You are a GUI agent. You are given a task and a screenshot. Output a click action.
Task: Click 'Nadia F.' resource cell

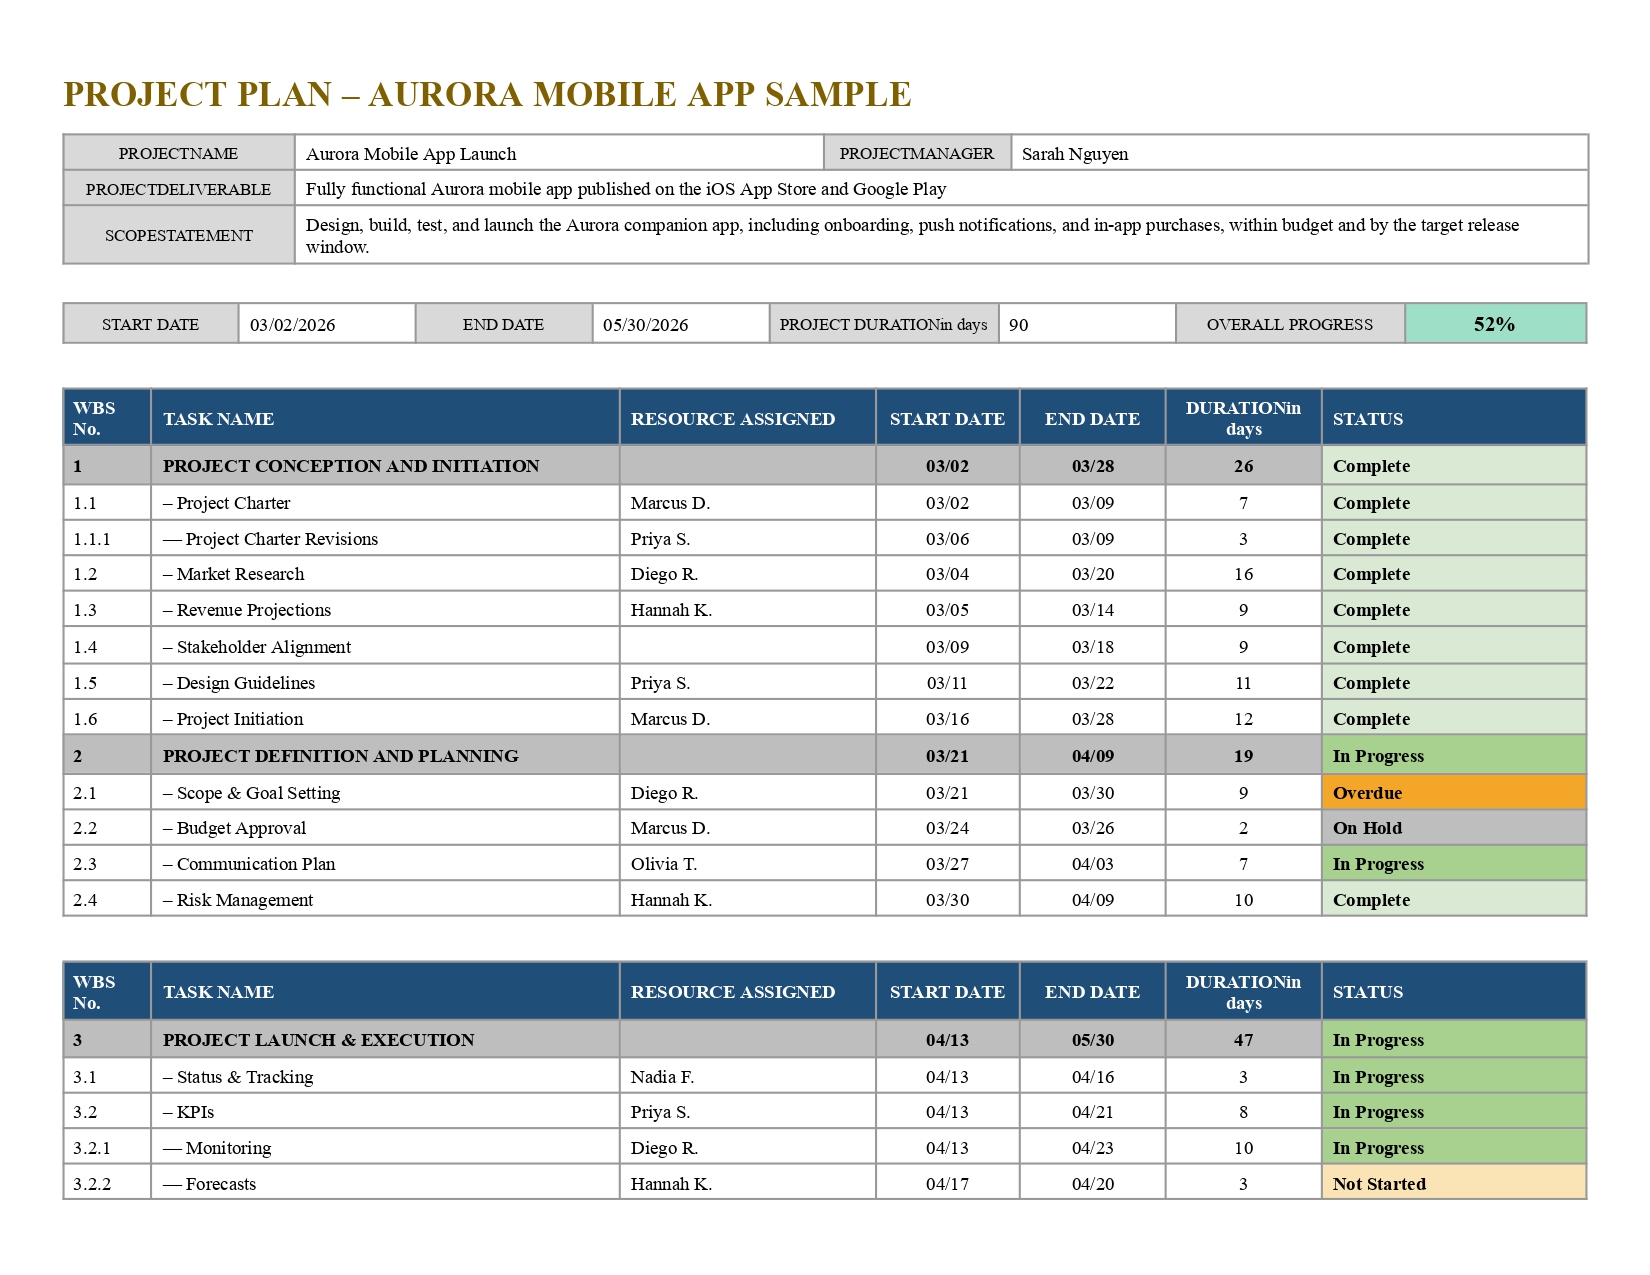pos(748,1076)
